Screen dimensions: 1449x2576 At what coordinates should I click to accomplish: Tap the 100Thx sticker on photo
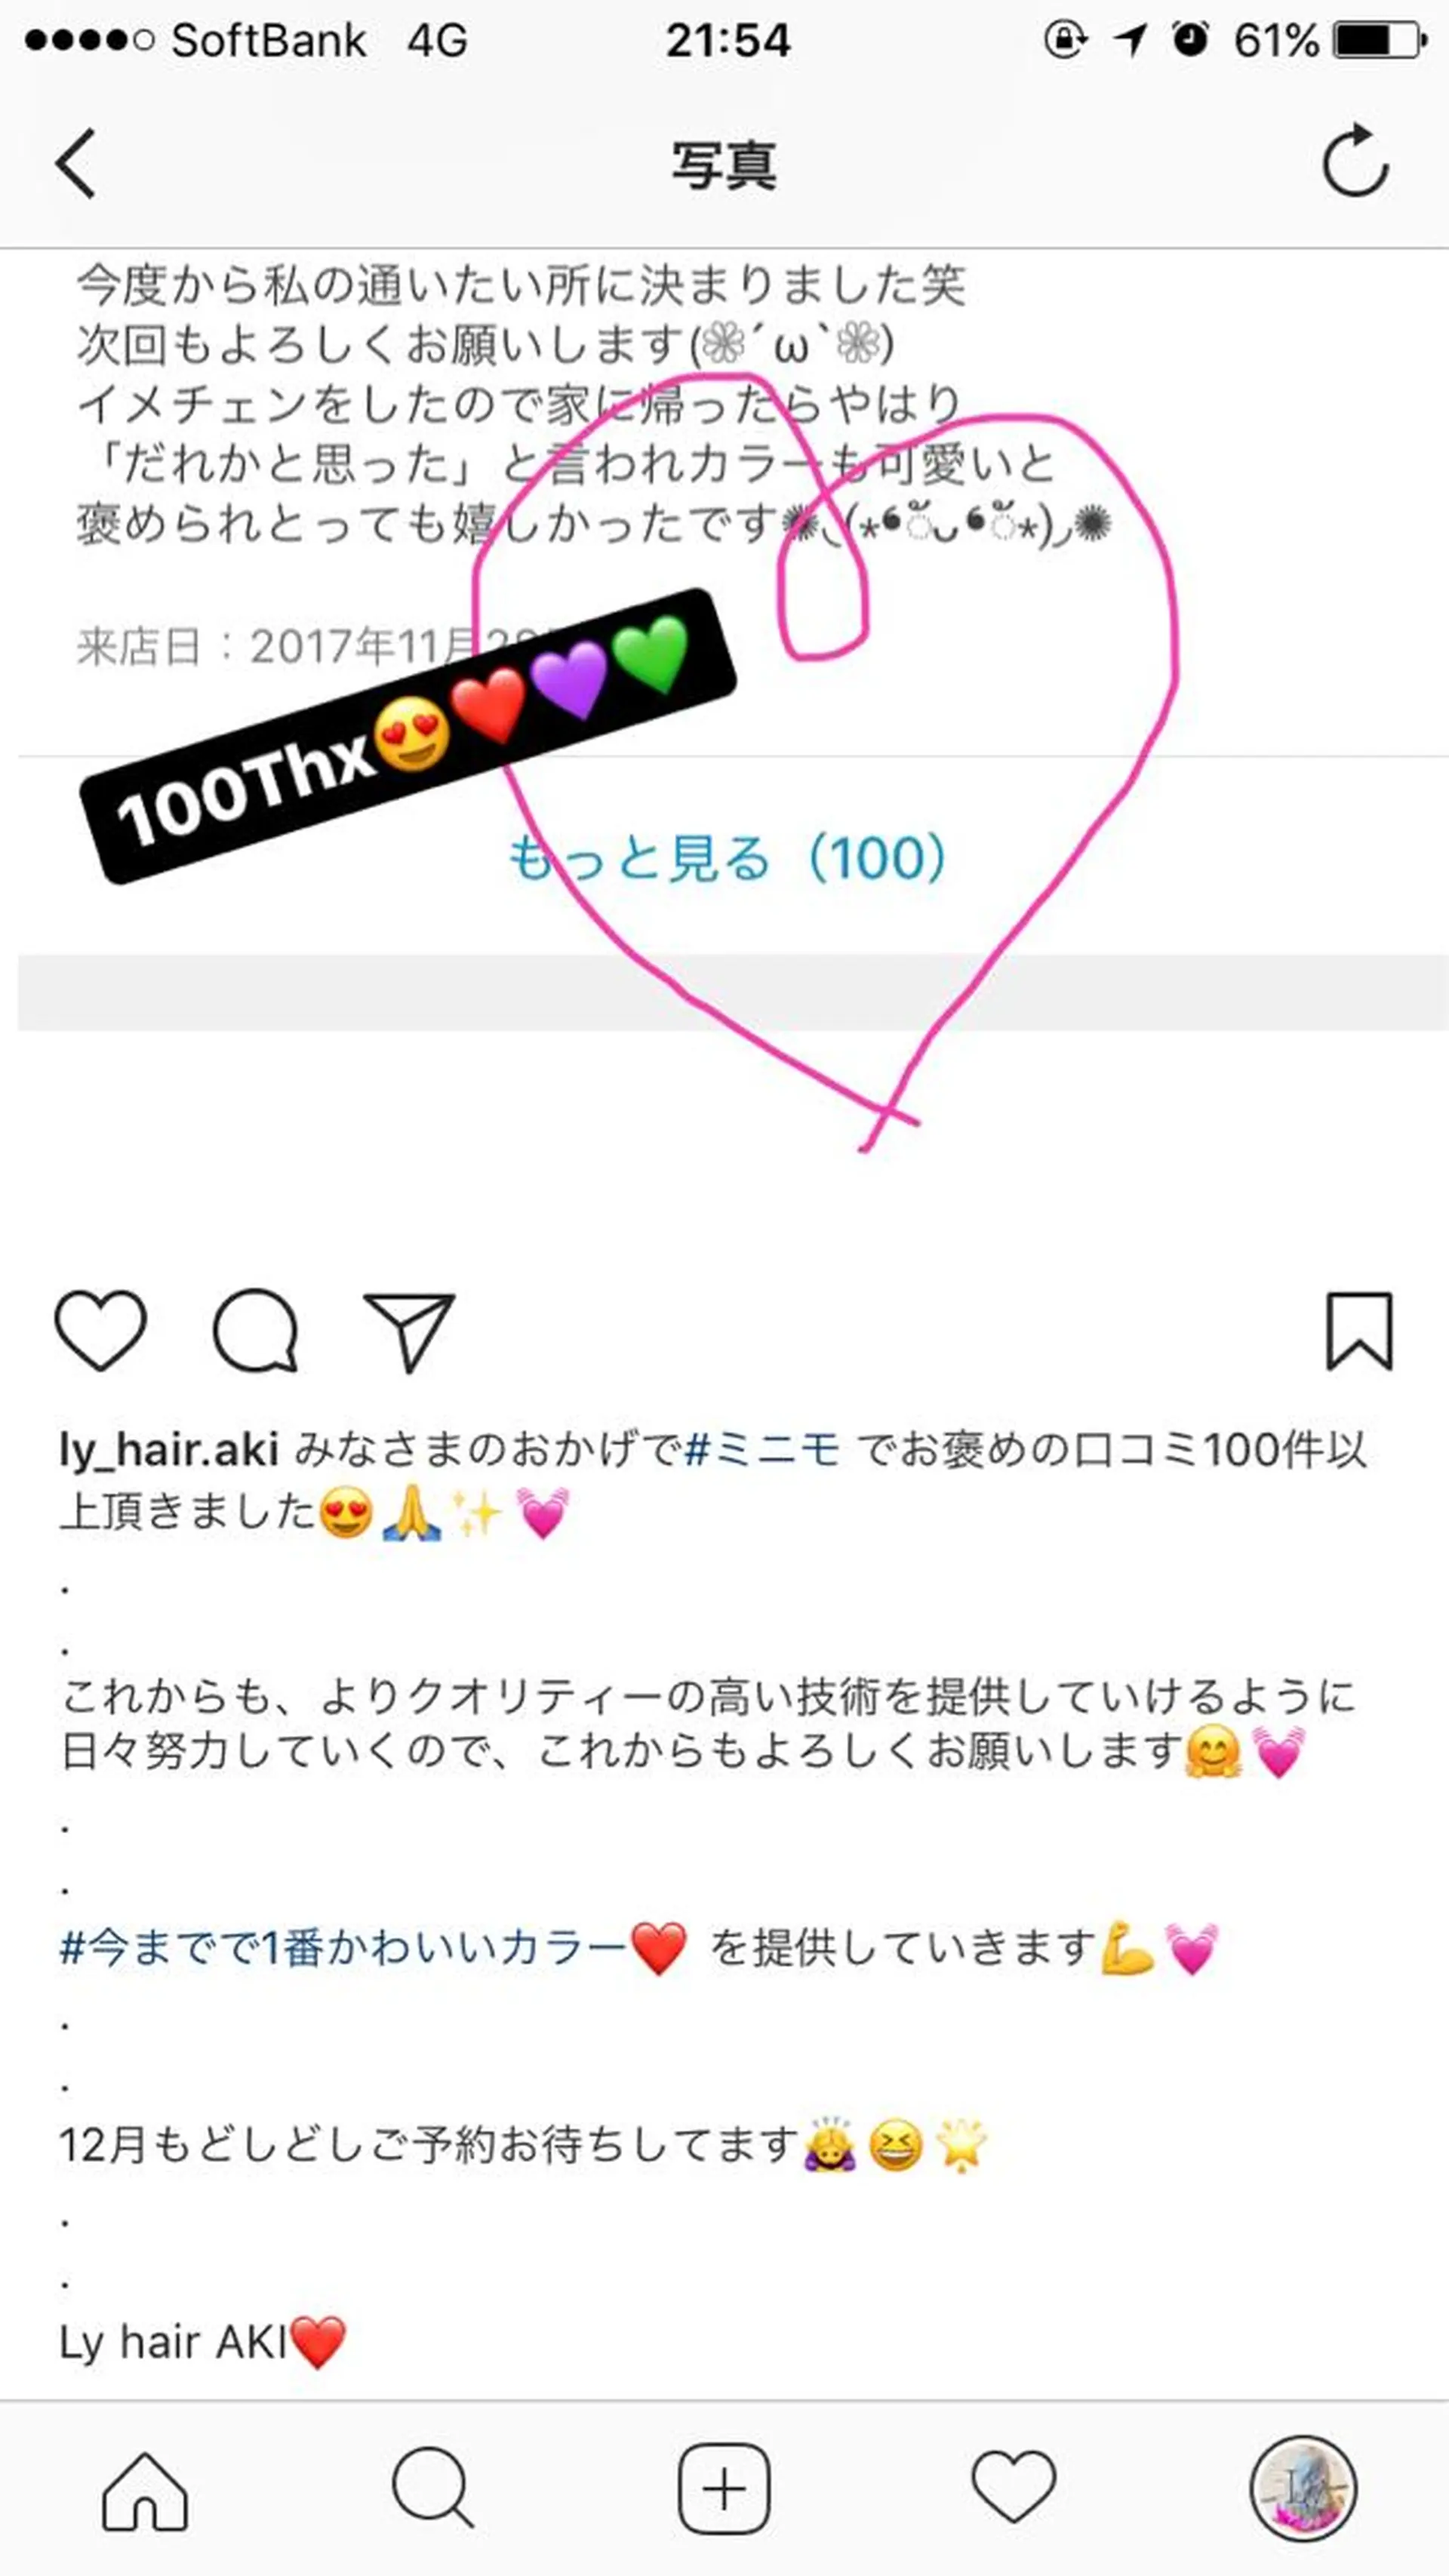pyautogui.click(x=408, y=736)
